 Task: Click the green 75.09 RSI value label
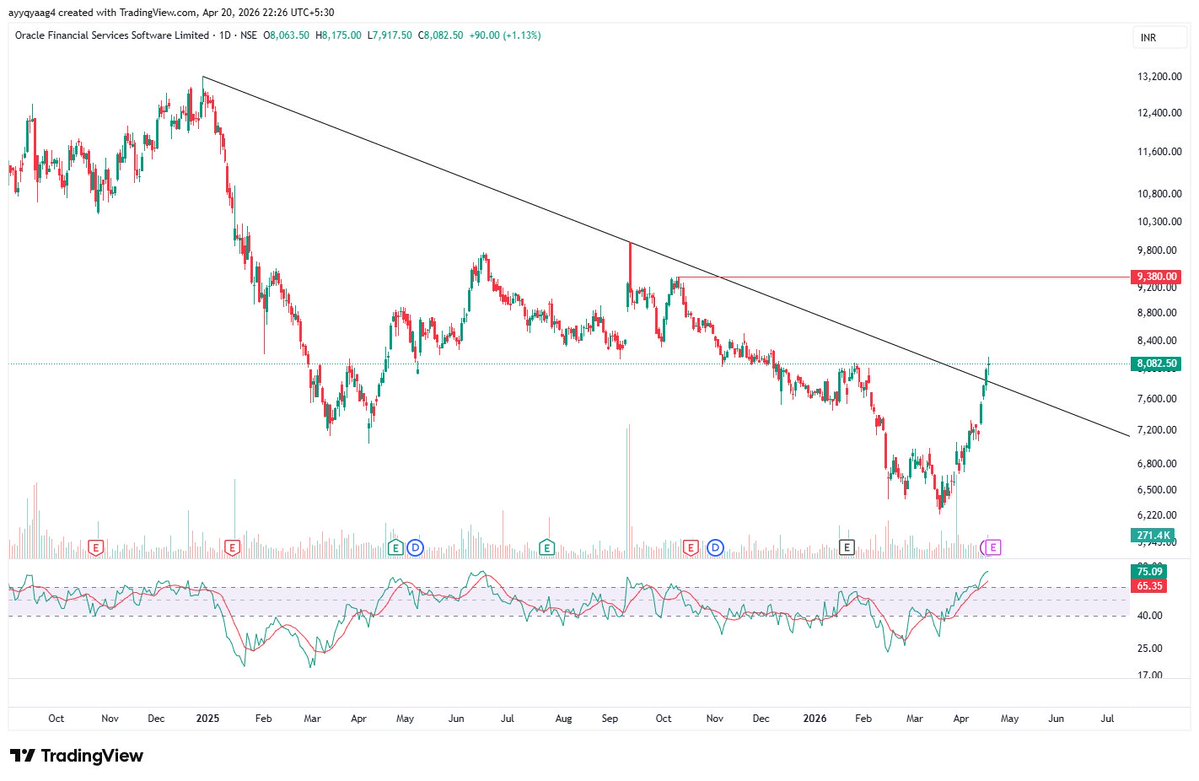click(1149, 571)
